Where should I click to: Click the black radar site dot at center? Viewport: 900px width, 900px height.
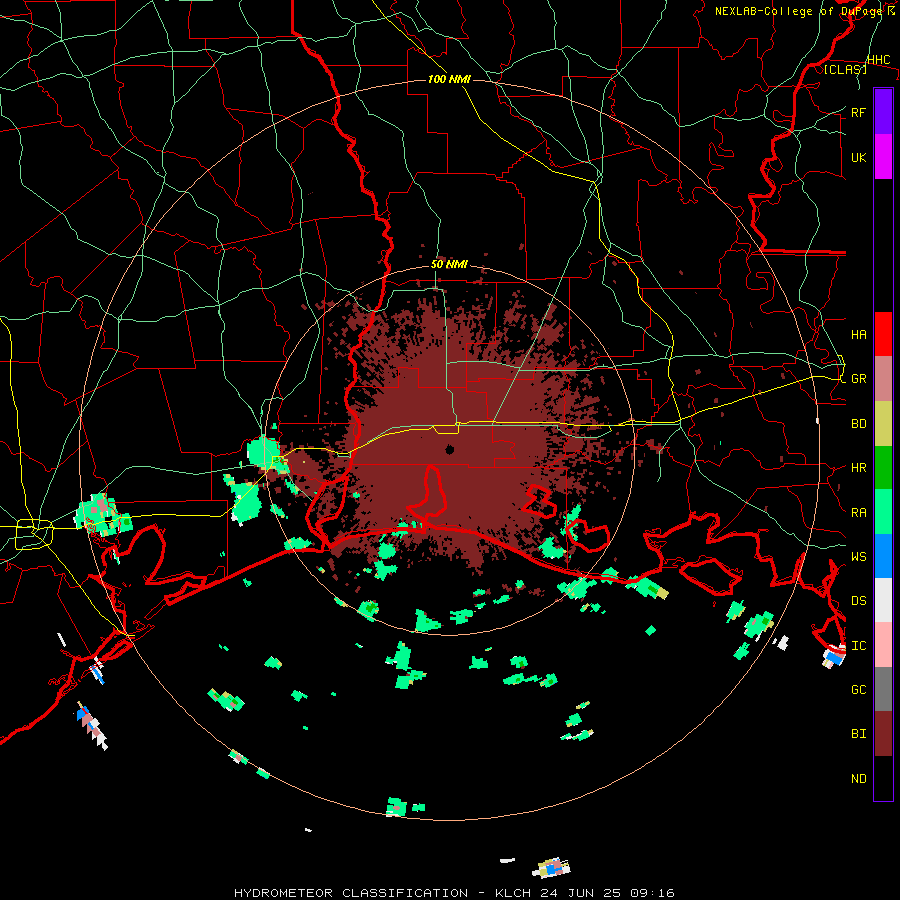click(449, 449)
